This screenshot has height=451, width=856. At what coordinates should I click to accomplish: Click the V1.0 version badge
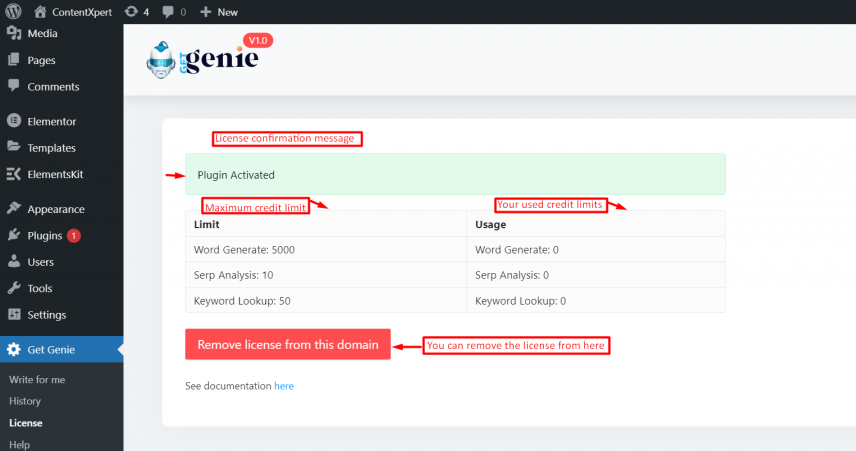click(x=258, y=40)
